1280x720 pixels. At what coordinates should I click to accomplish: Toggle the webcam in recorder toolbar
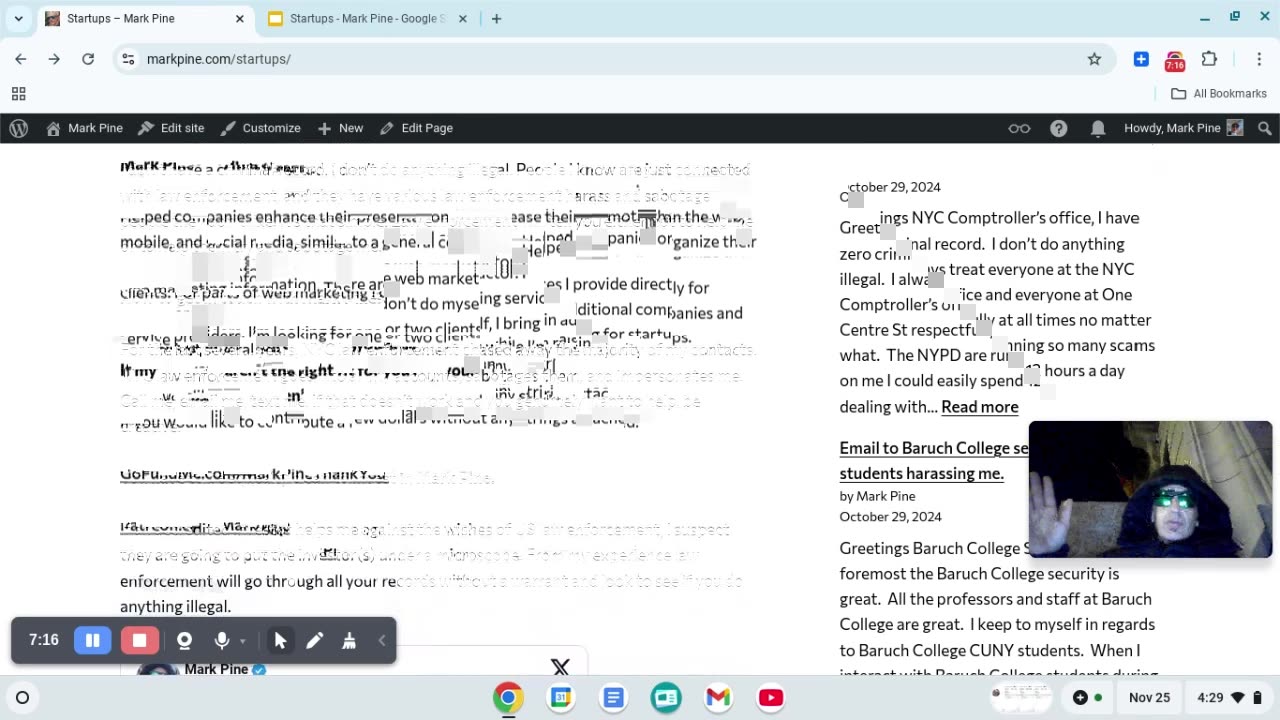click(x=184, y=640)
